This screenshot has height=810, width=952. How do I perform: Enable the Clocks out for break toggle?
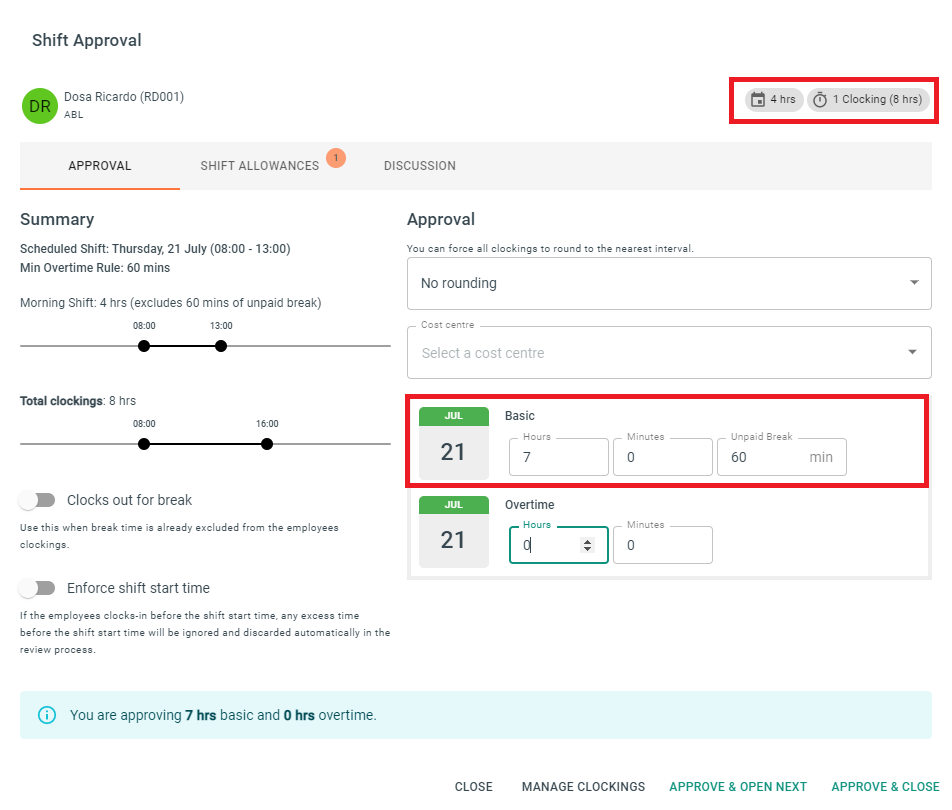coord(37,500)
